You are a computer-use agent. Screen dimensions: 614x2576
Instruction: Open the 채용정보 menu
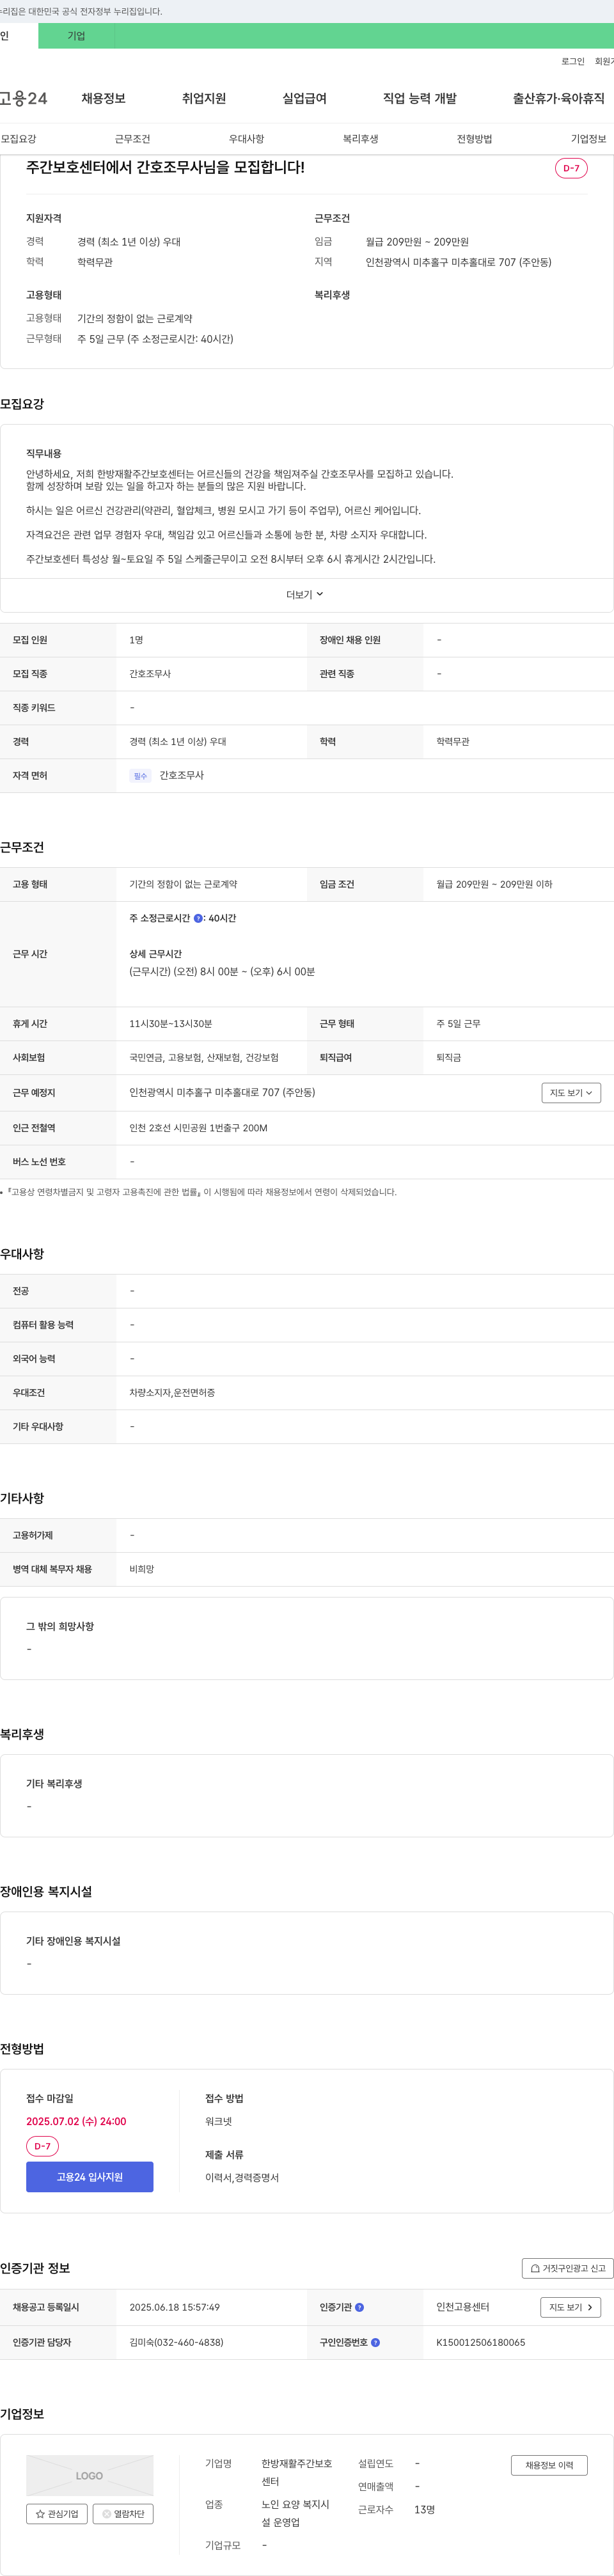(x=103, y=98)
